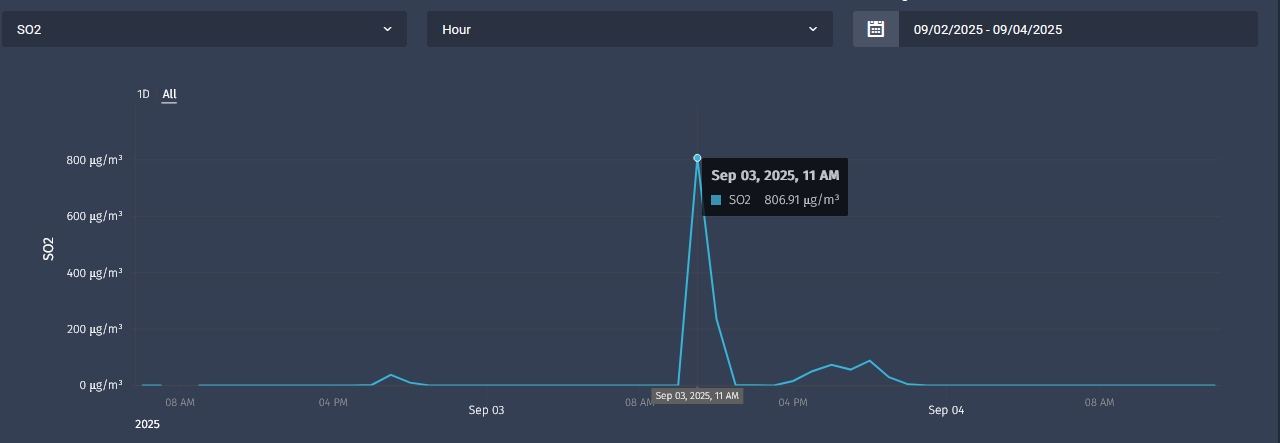
Task: Click the tooltip title Sep 03, 2025, 11 AM
Action: click(x=775, y=175)
